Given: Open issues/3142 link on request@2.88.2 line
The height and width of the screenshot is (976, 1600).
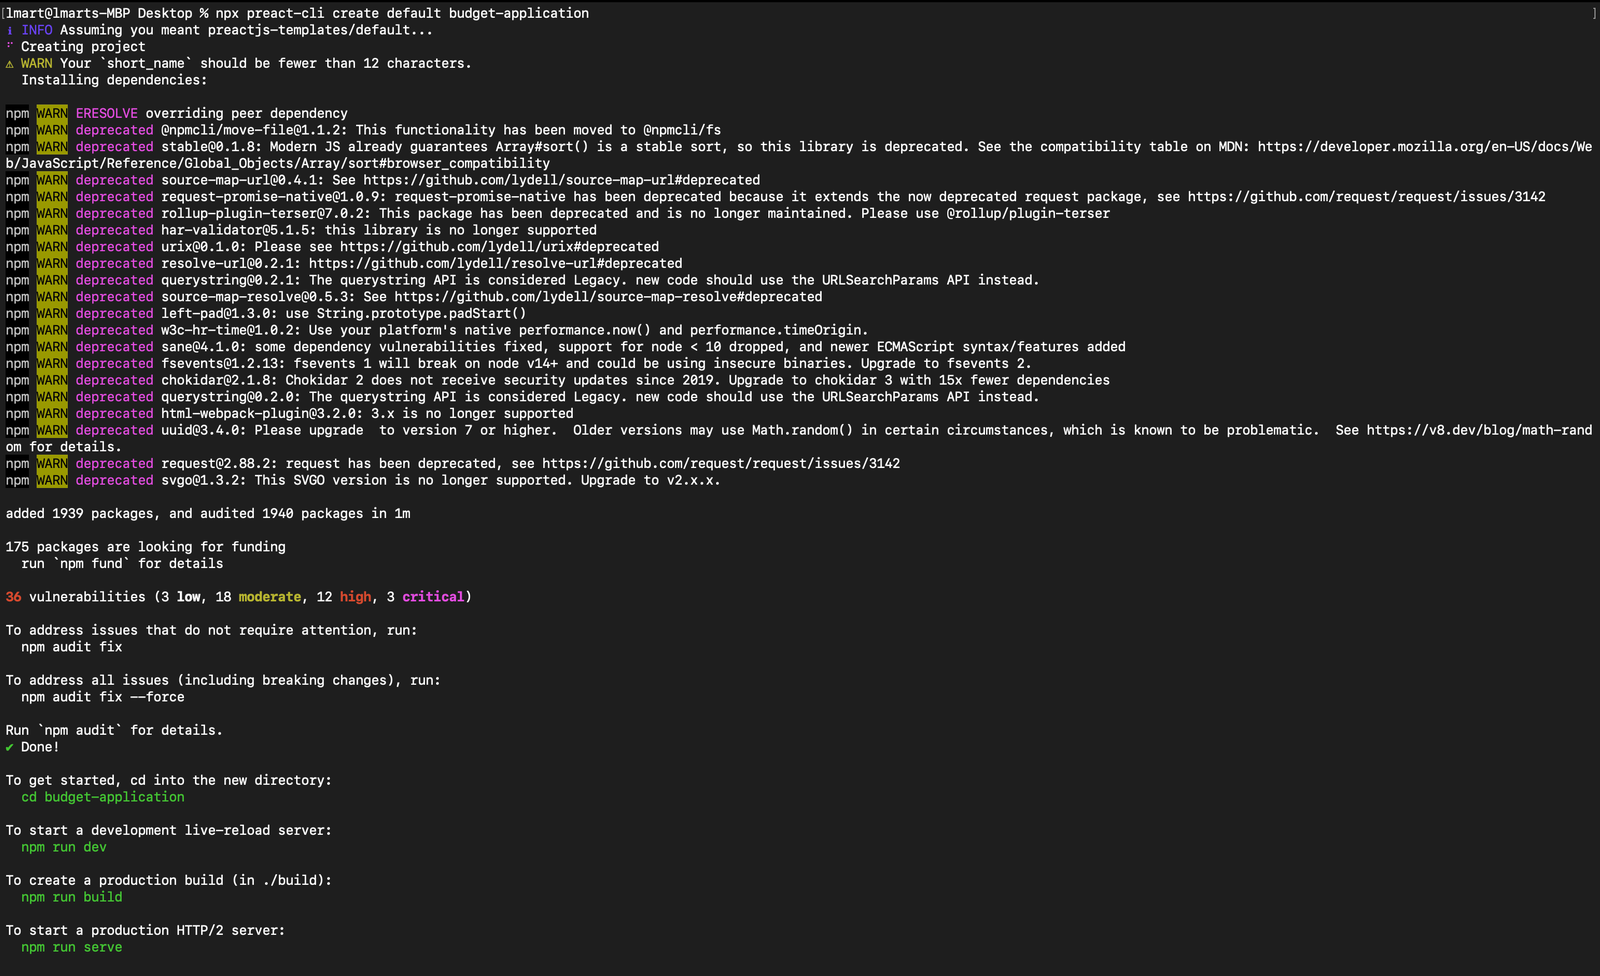Looking at the screenshot, I should point(721,464).
